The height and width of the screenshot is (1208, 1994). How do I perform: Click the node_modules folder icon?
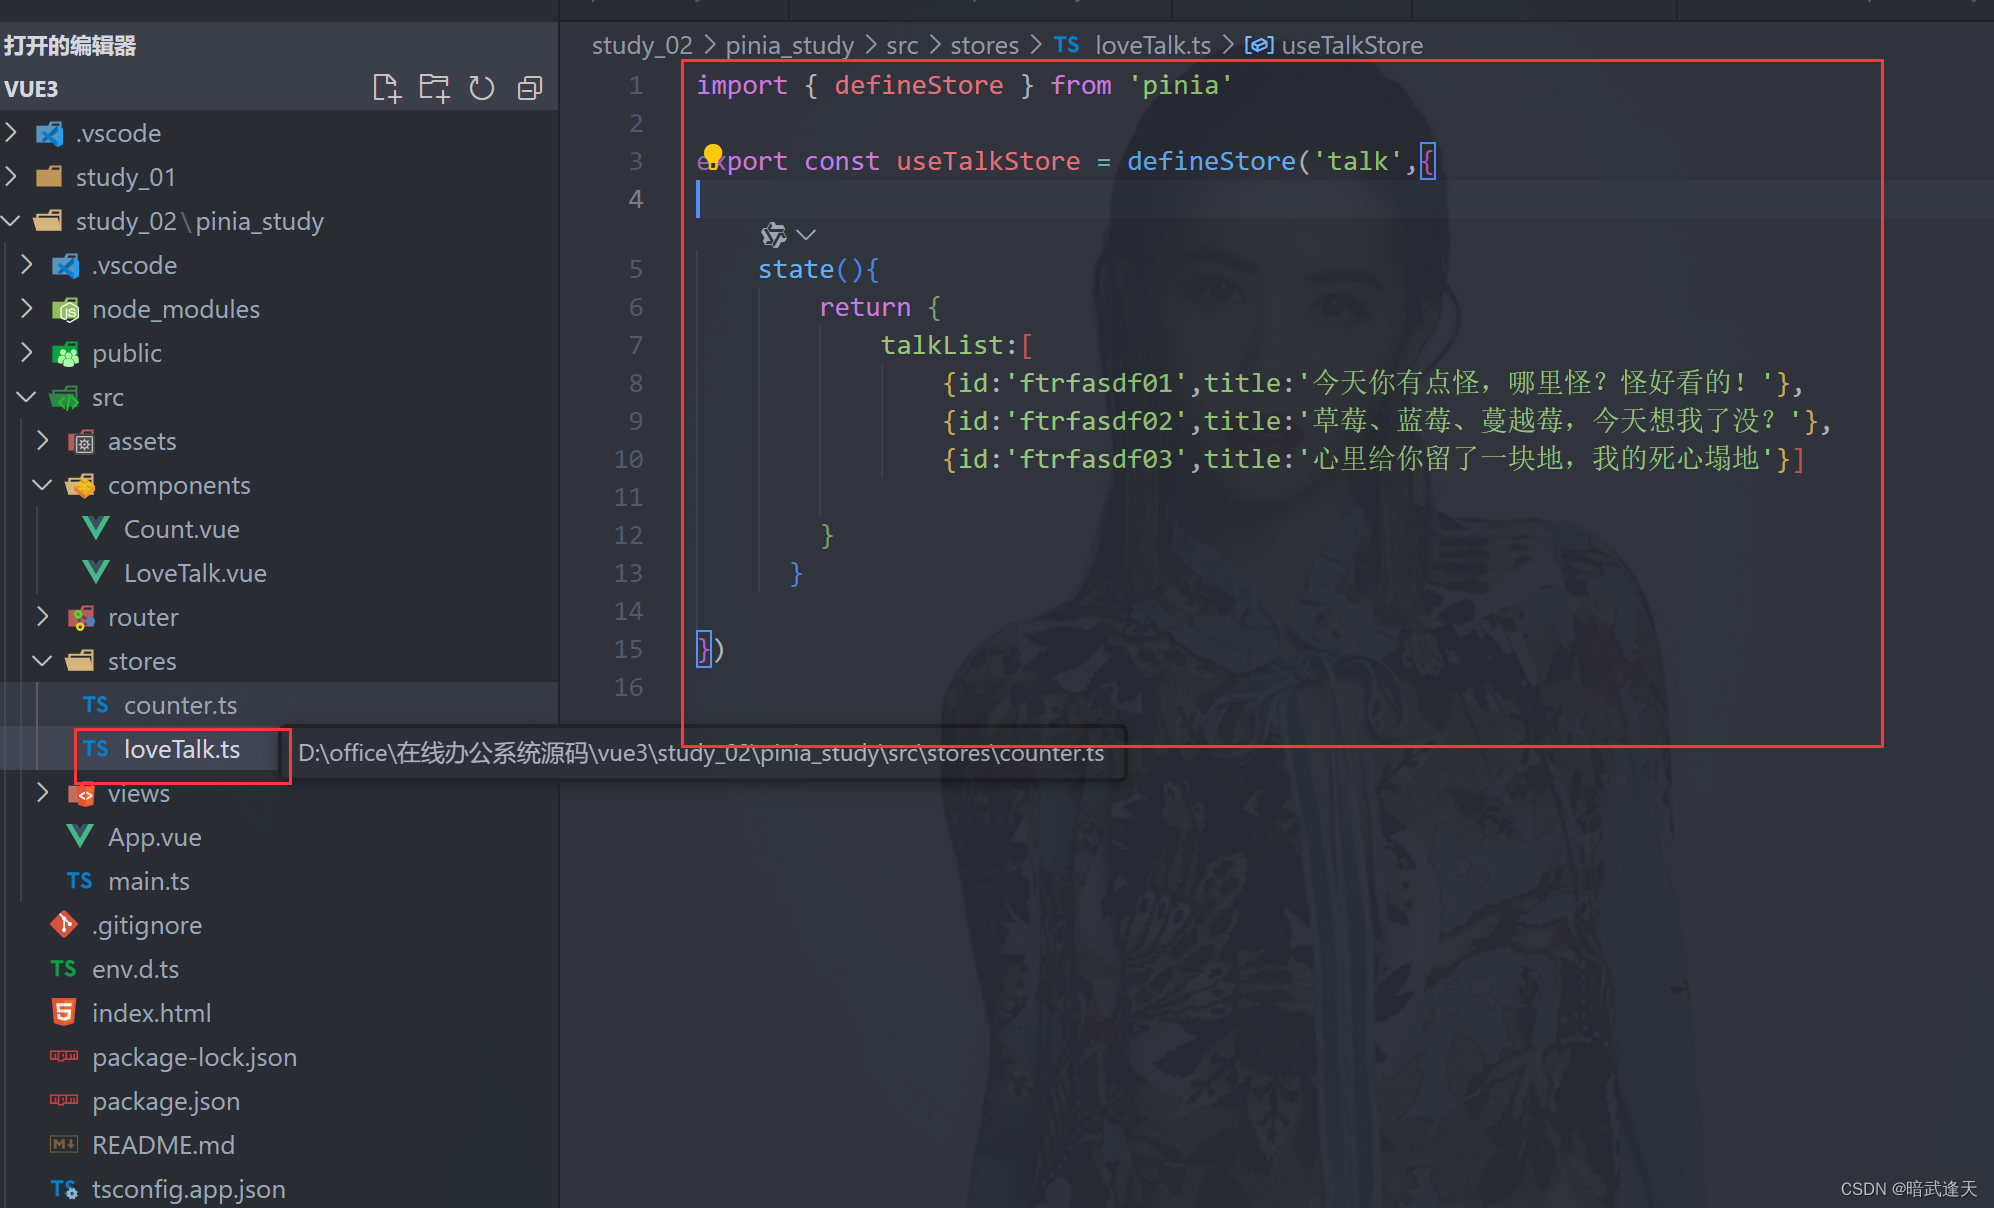(66, 309)
